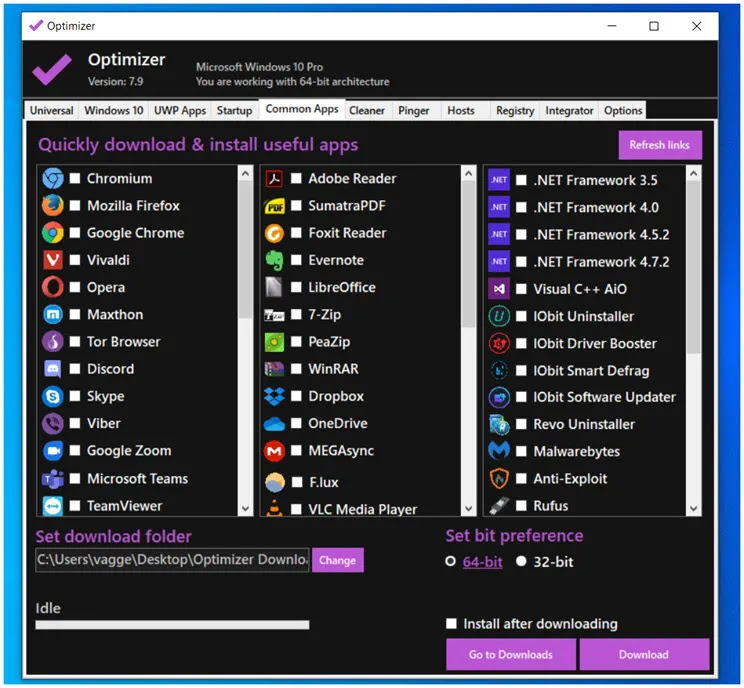
Task: Click down arrow of Adobe Reader list scrollbar
Action: tap(468, 508)
